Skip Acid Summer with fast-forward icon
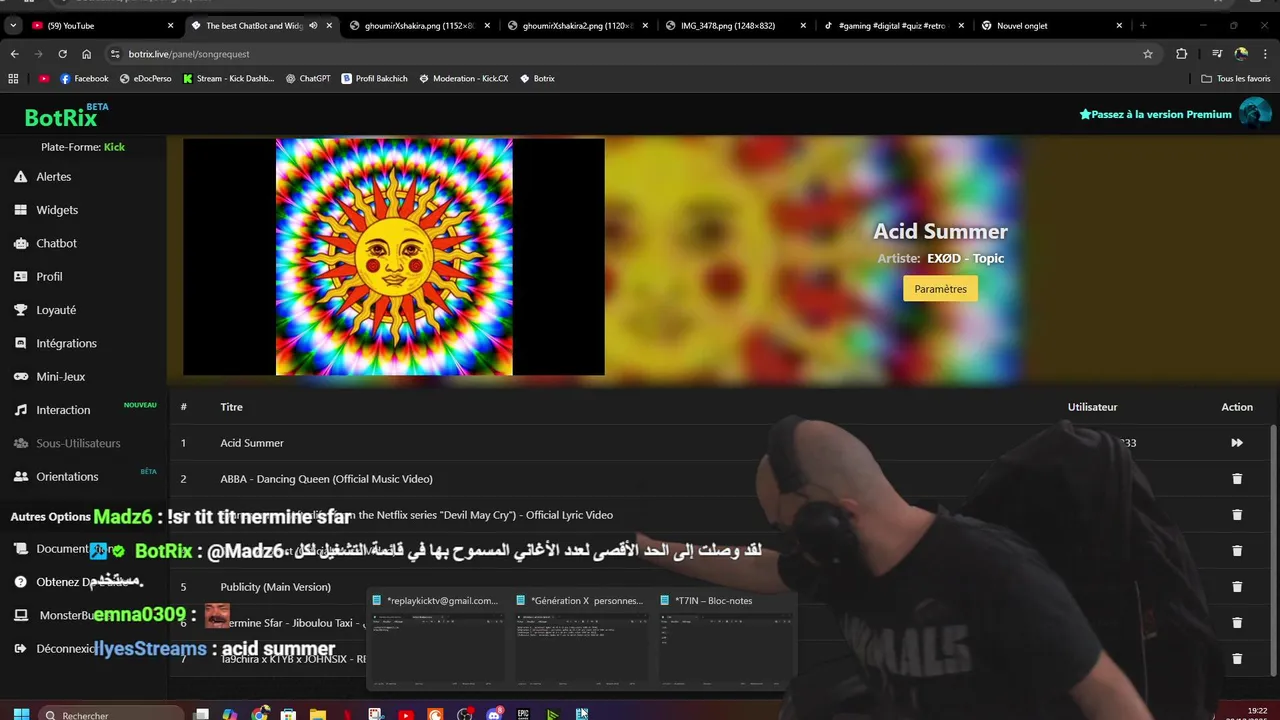The width and height of the screenshot is (1280, 720). (x=1237, y=443)
